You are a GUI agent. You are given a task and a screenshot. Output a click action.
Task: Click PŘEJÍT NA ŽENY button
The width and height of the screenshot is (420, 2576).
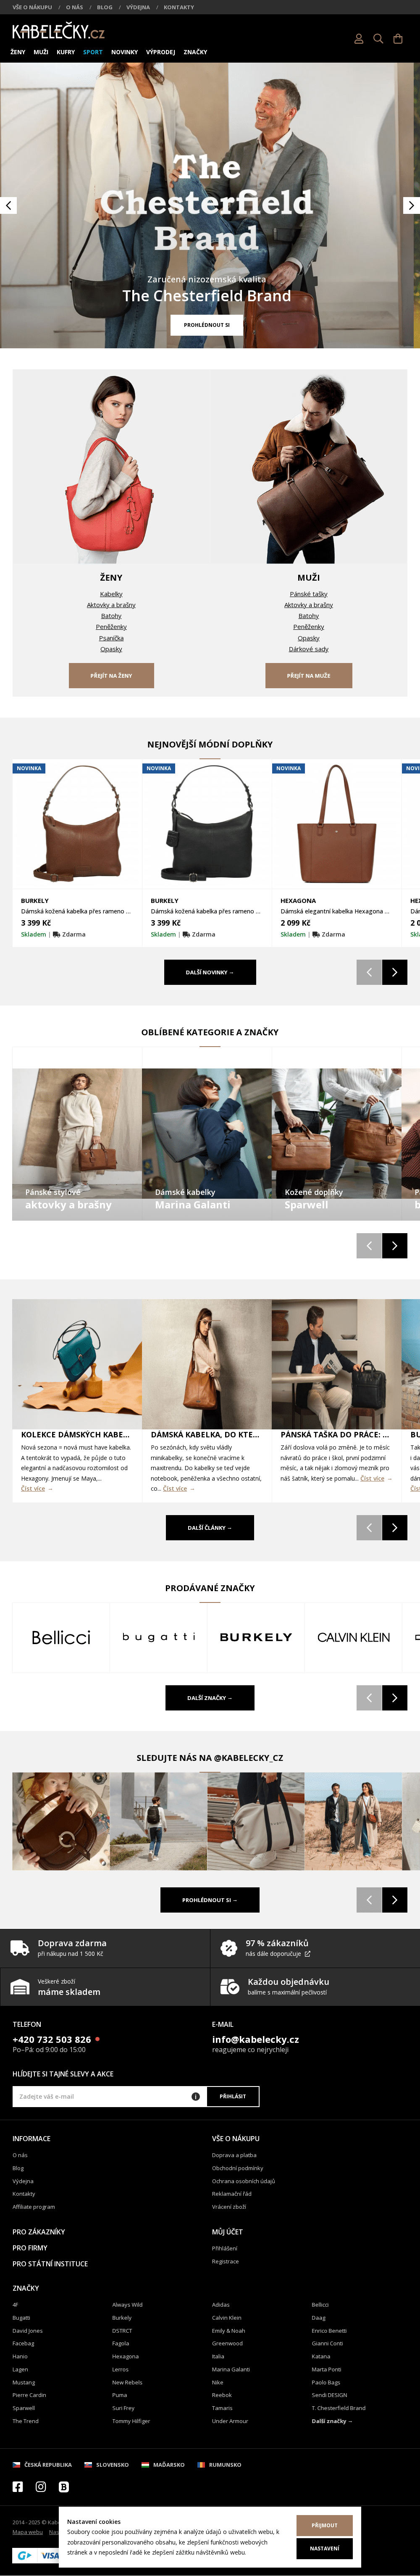pos(111,675)
